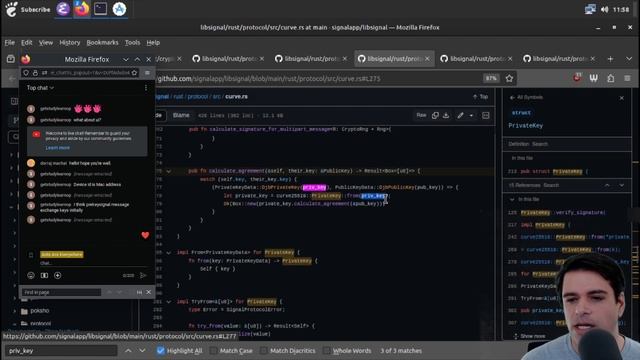Collapse the impl TryFrom block chevron

click(x=169, y=302)
